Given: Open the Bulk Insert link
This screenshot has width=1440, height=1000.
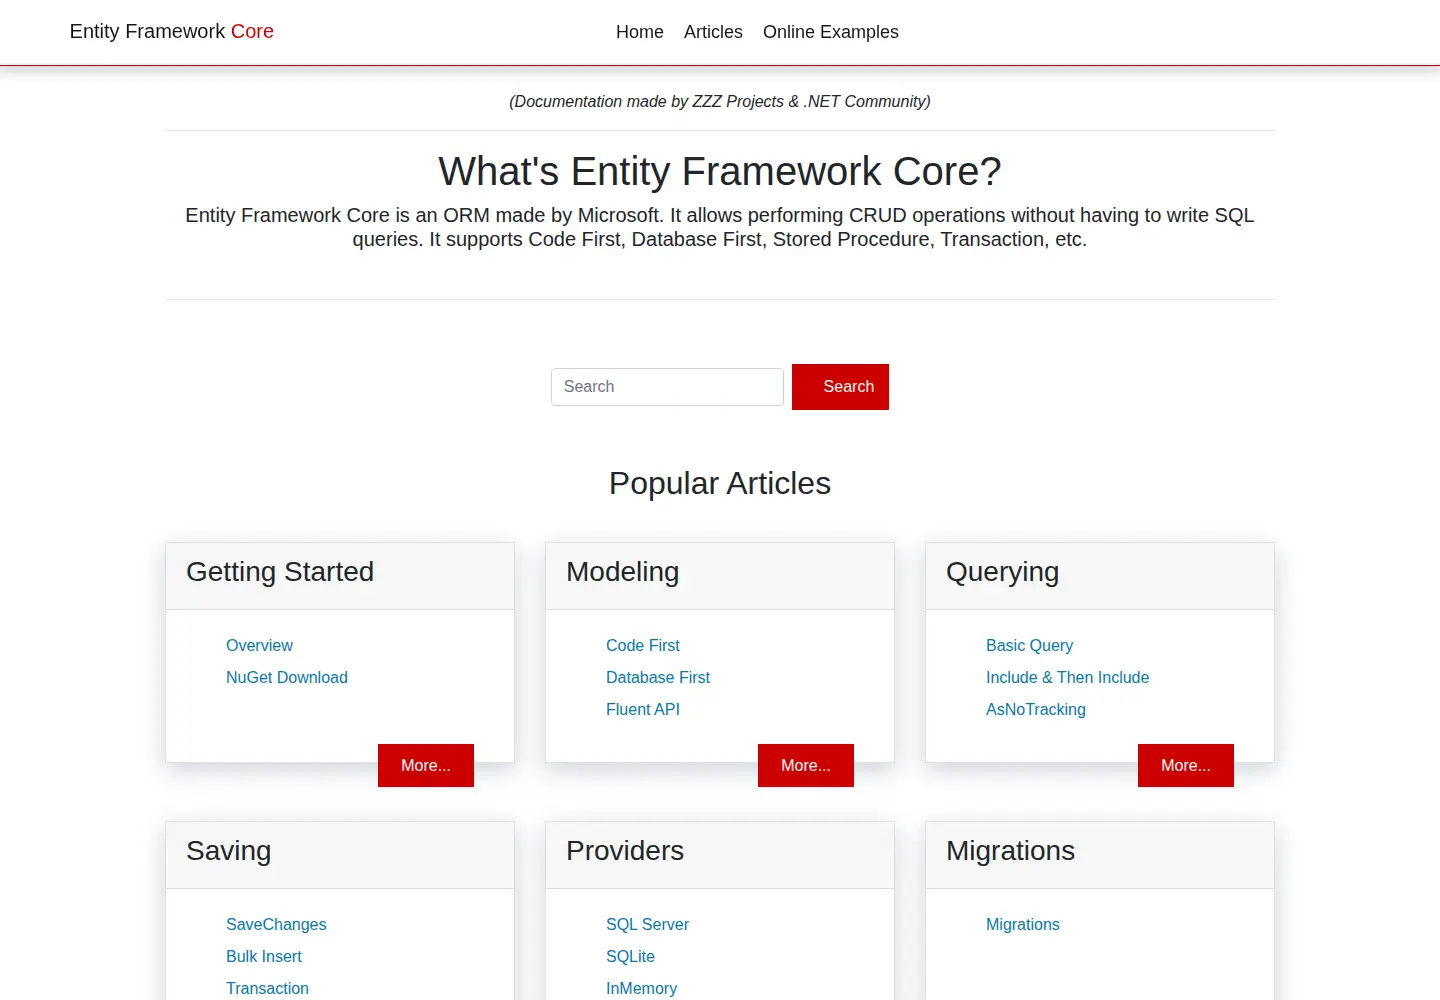Looking at the screenshot, I should pos(264,956).
